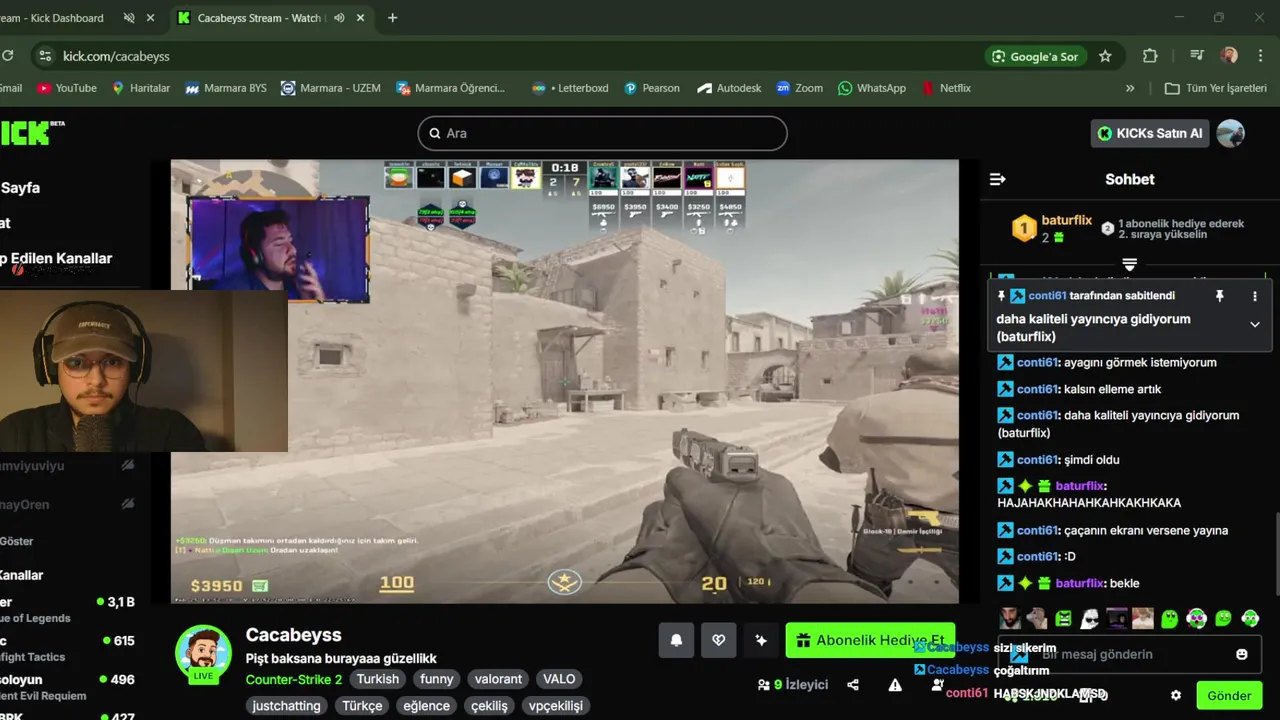Viewport: 1280px width, 720px height.
Task: Report the stream with the warning triangle icon
Action: pyautogui.click(x=895, y=685)
